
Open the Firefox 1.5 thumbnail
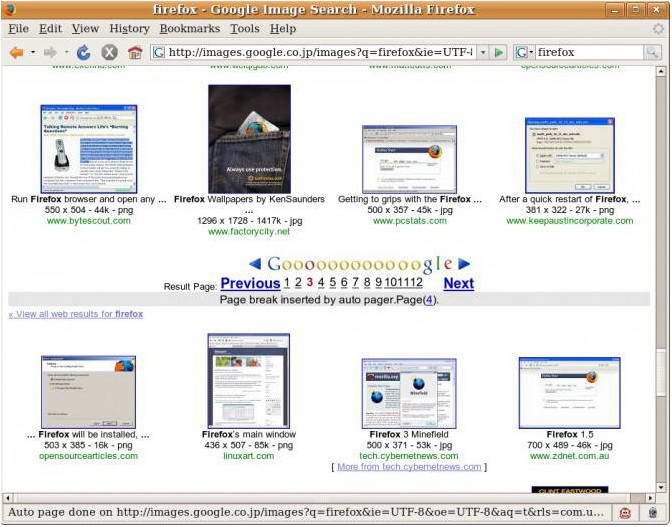[x=570, y=393]
